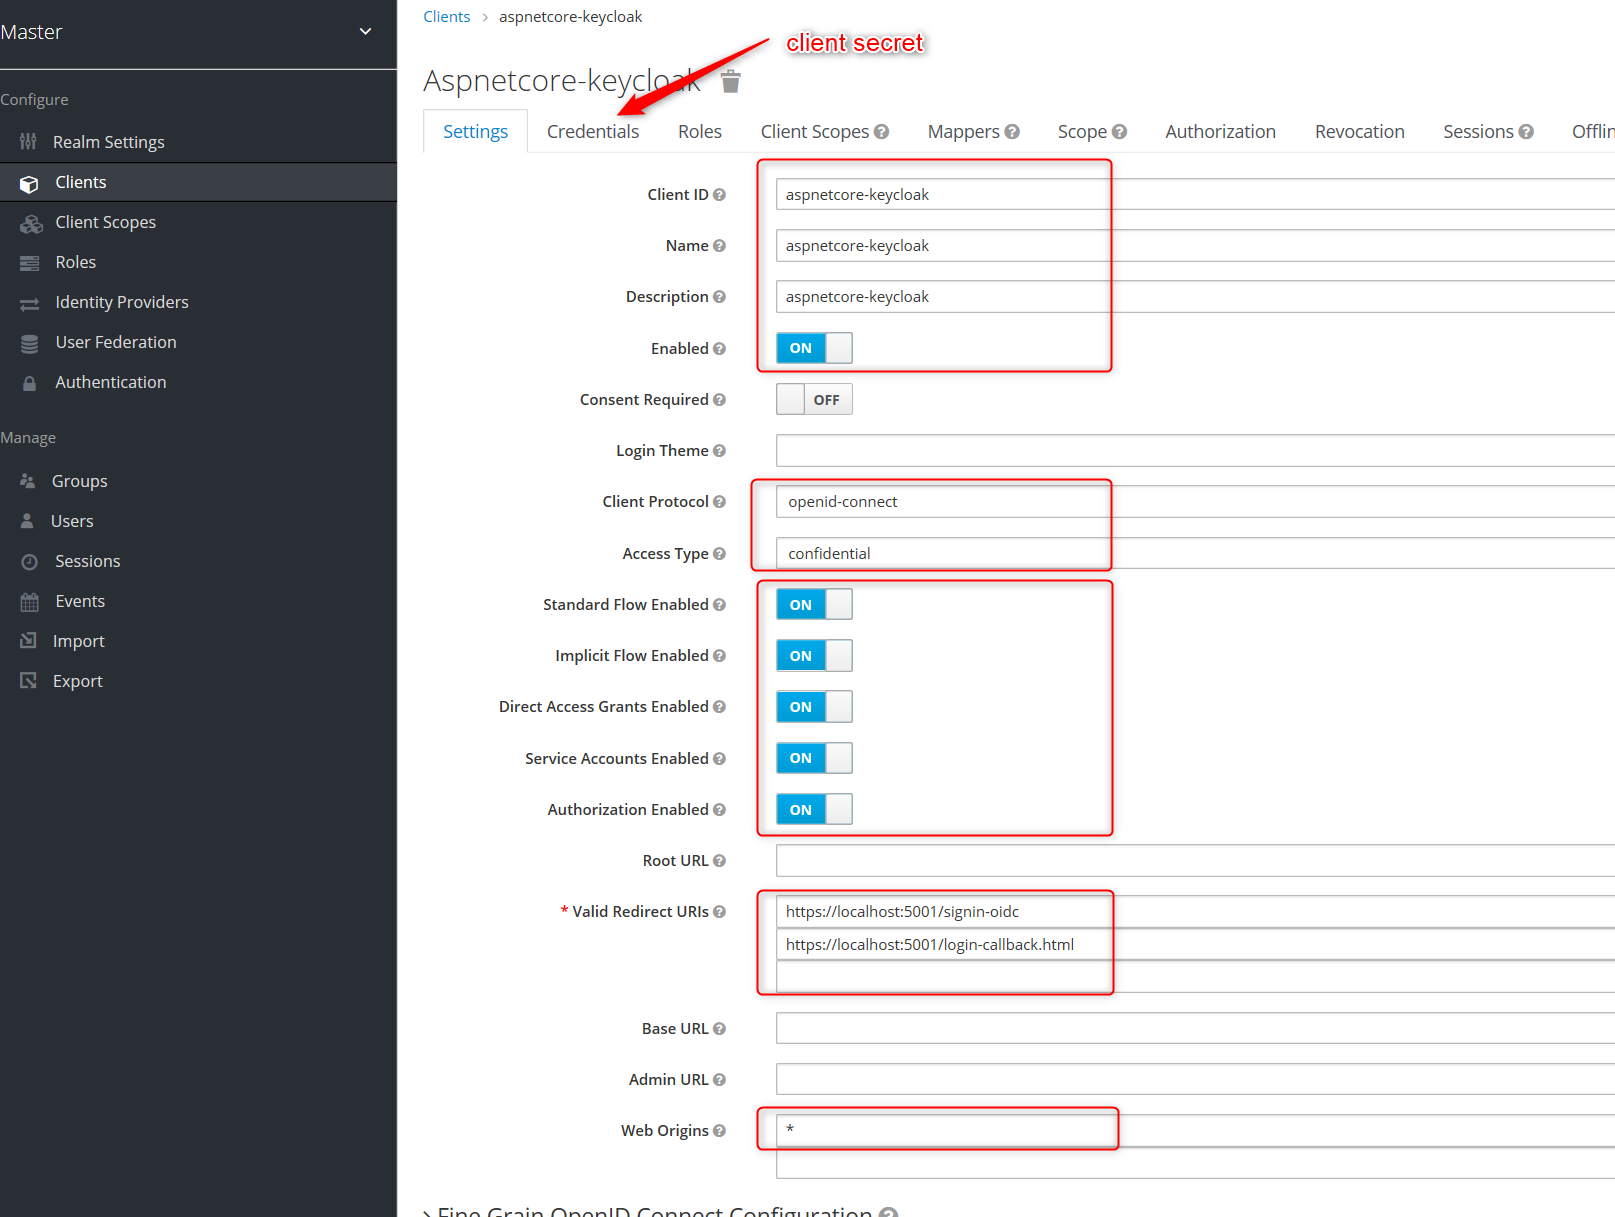This screenshot has height=1217, width=1615.
Task: Click the User Federation database icon
Action: (30, 343)
